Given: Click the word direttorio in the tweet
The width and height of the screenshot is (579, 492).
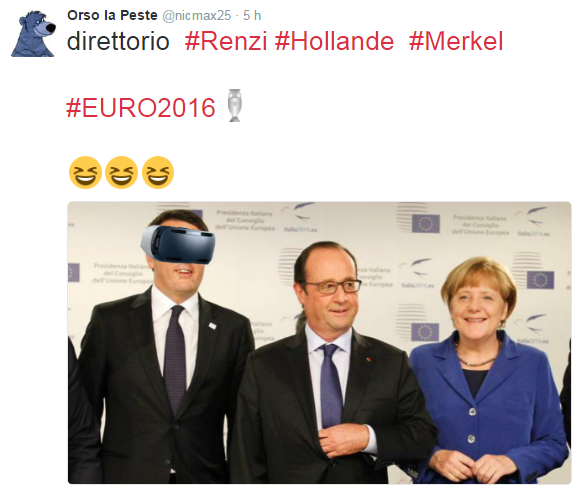Looking at the screenshot, I should (x=118, y=41).
